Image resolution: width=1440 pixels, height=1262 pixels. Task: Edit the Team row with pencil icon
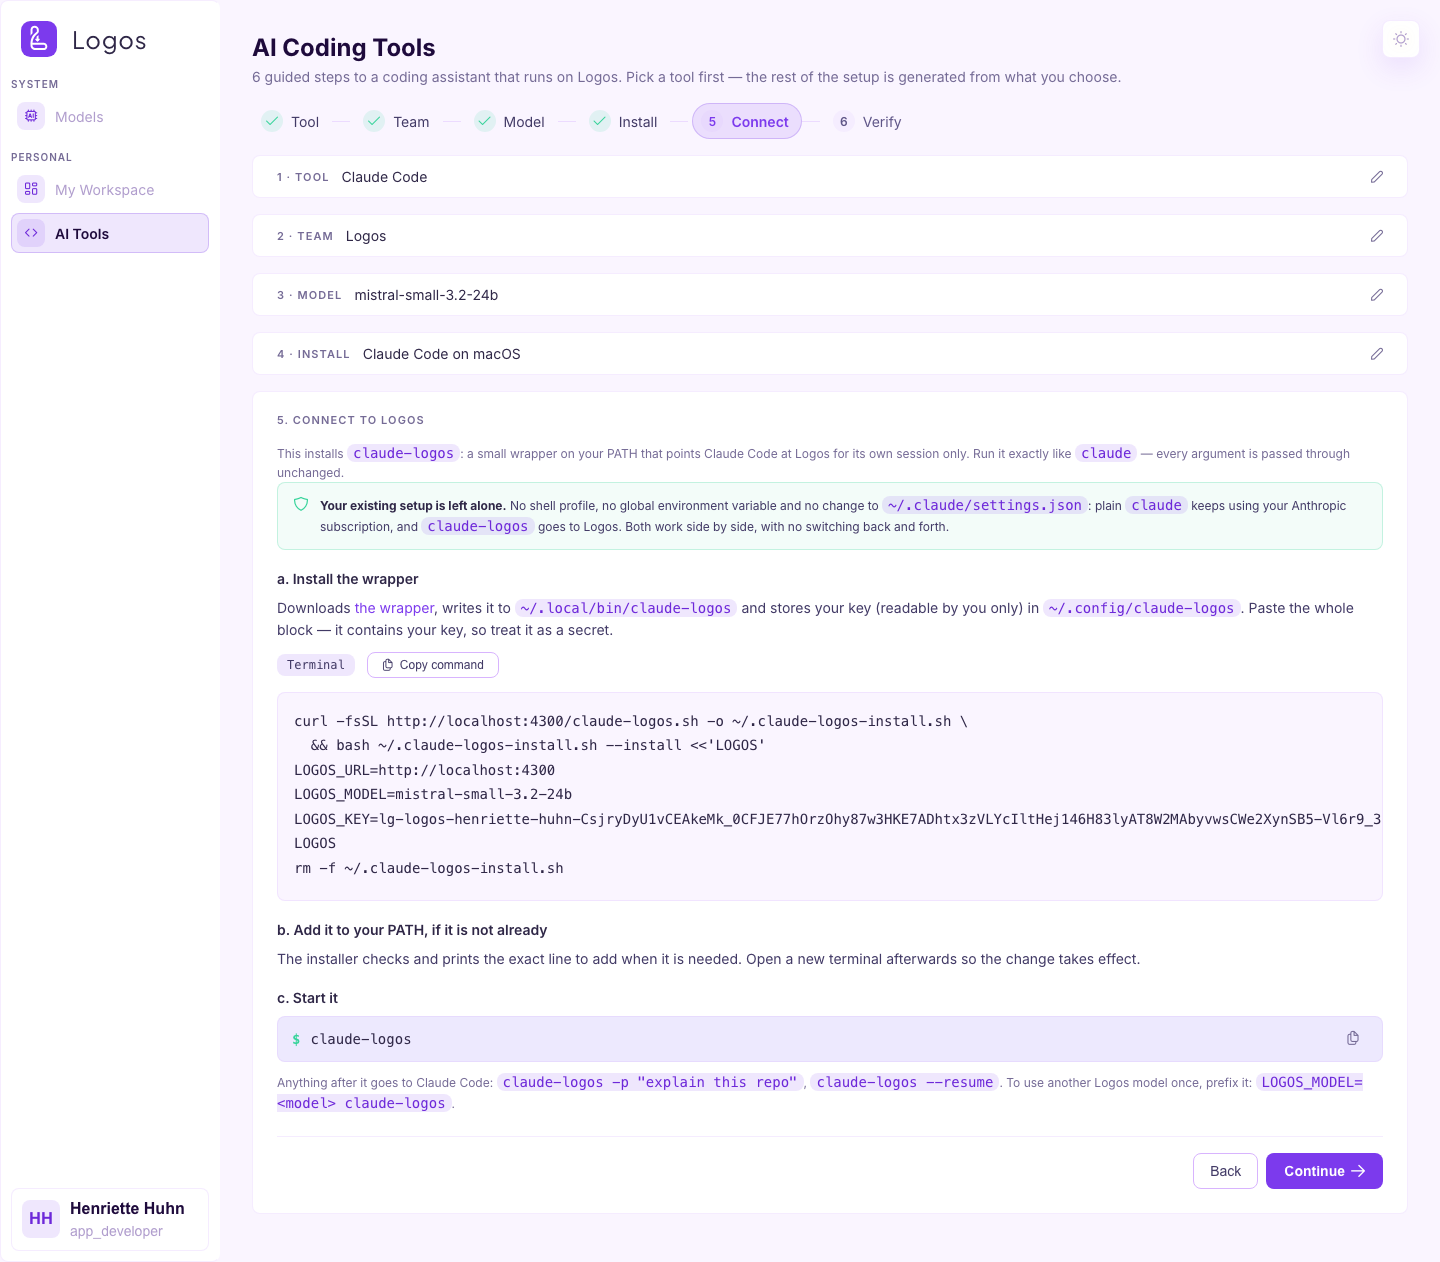click(x=1377, y=236)
